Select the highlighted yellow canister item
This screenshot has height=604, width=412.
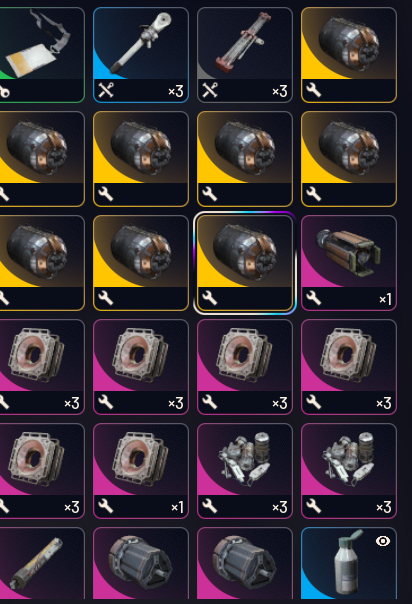point(245,263)
